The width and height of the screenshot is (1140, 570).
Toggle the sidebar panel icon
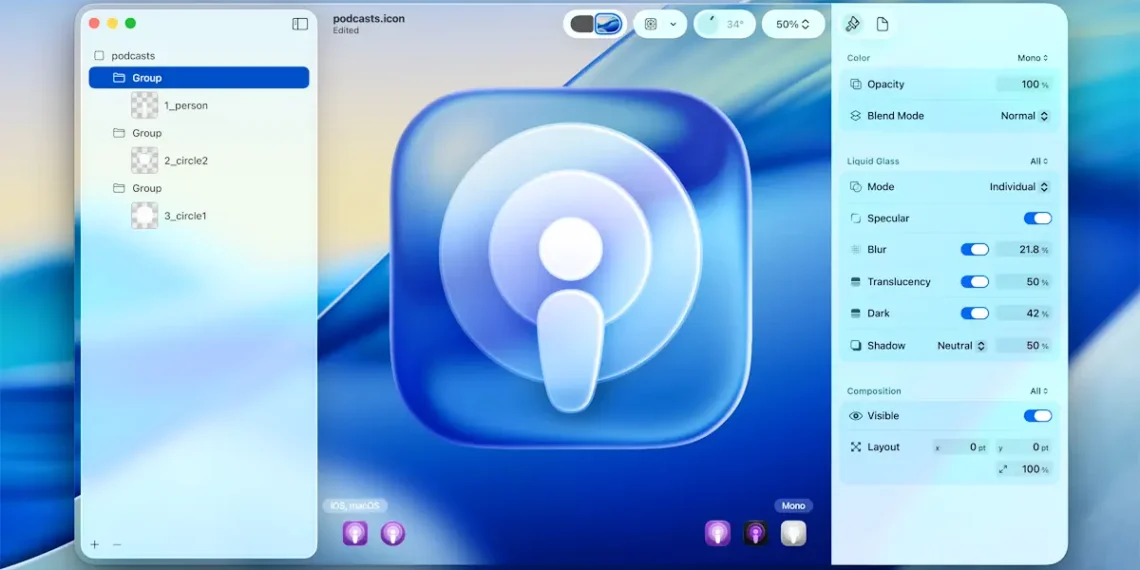pyautogui.click(x=300, y=24)
